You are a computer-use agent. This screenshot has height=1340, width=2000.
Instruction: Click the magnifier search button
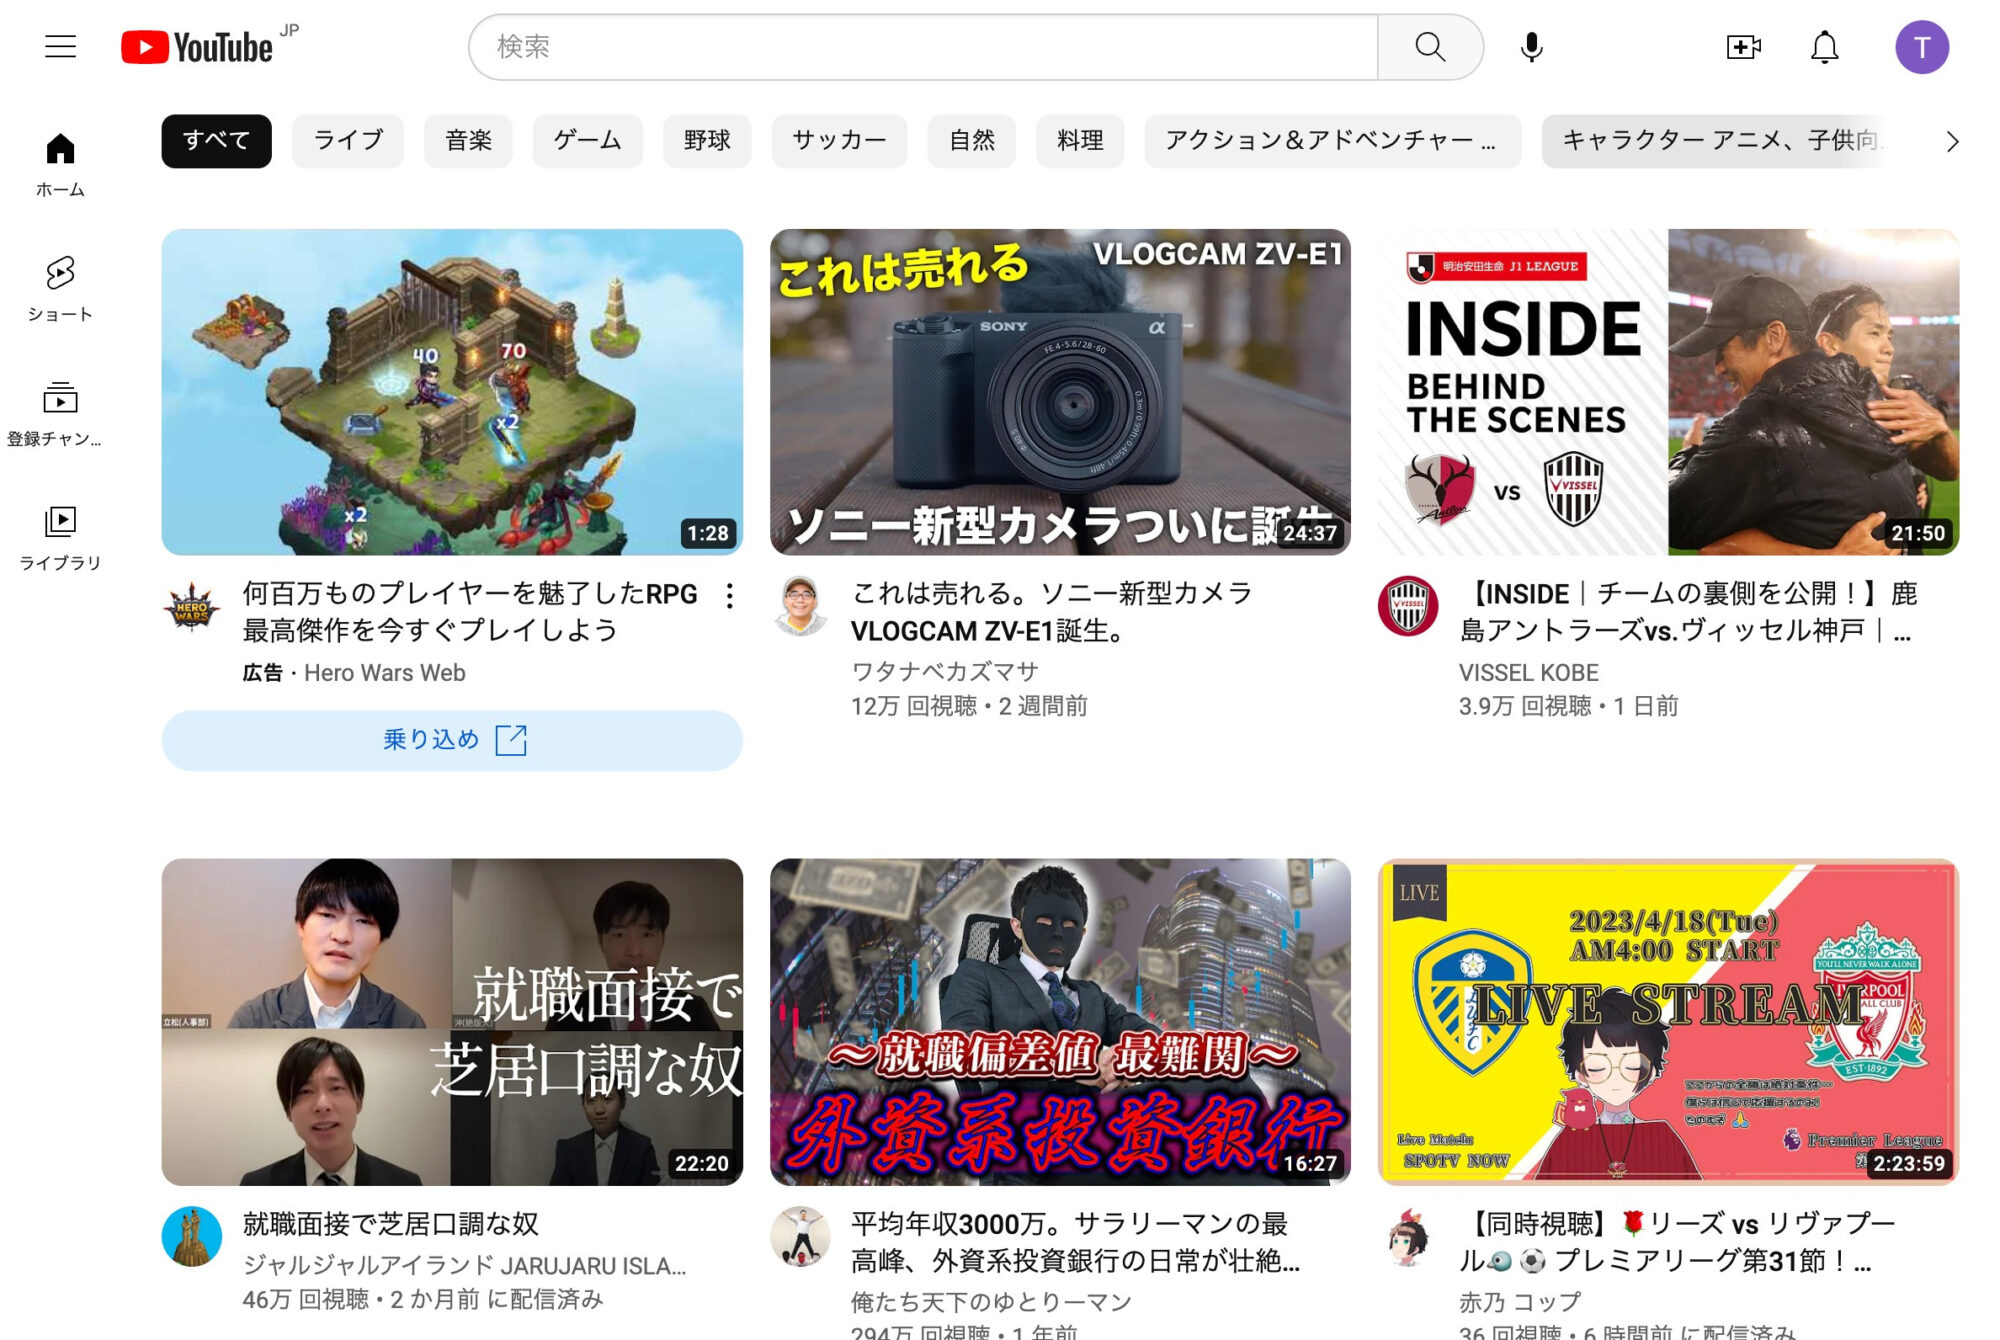(x=1430, y=46)
